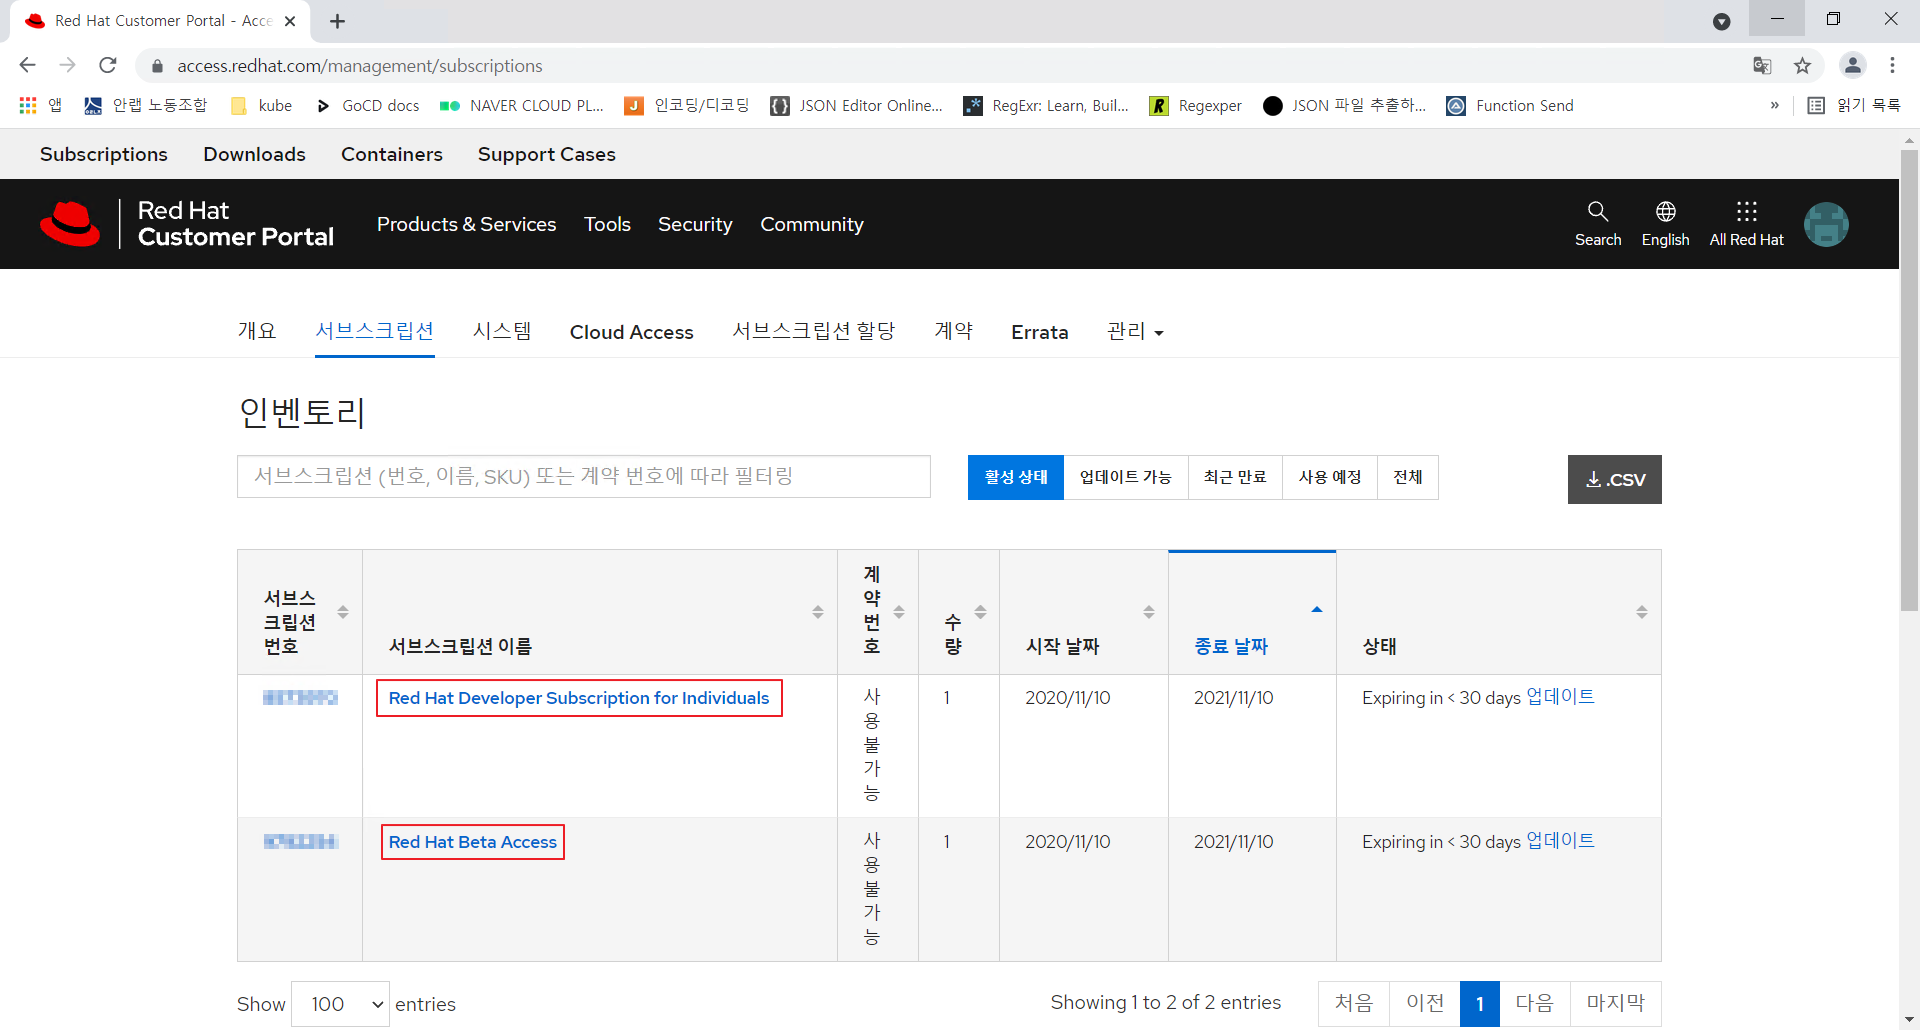Image resolution: width=1920 pixels, height=1030 pixels.
Task: Click 업데이트 link for Developer Subscription row
Action: click(x=1560, y=697)
